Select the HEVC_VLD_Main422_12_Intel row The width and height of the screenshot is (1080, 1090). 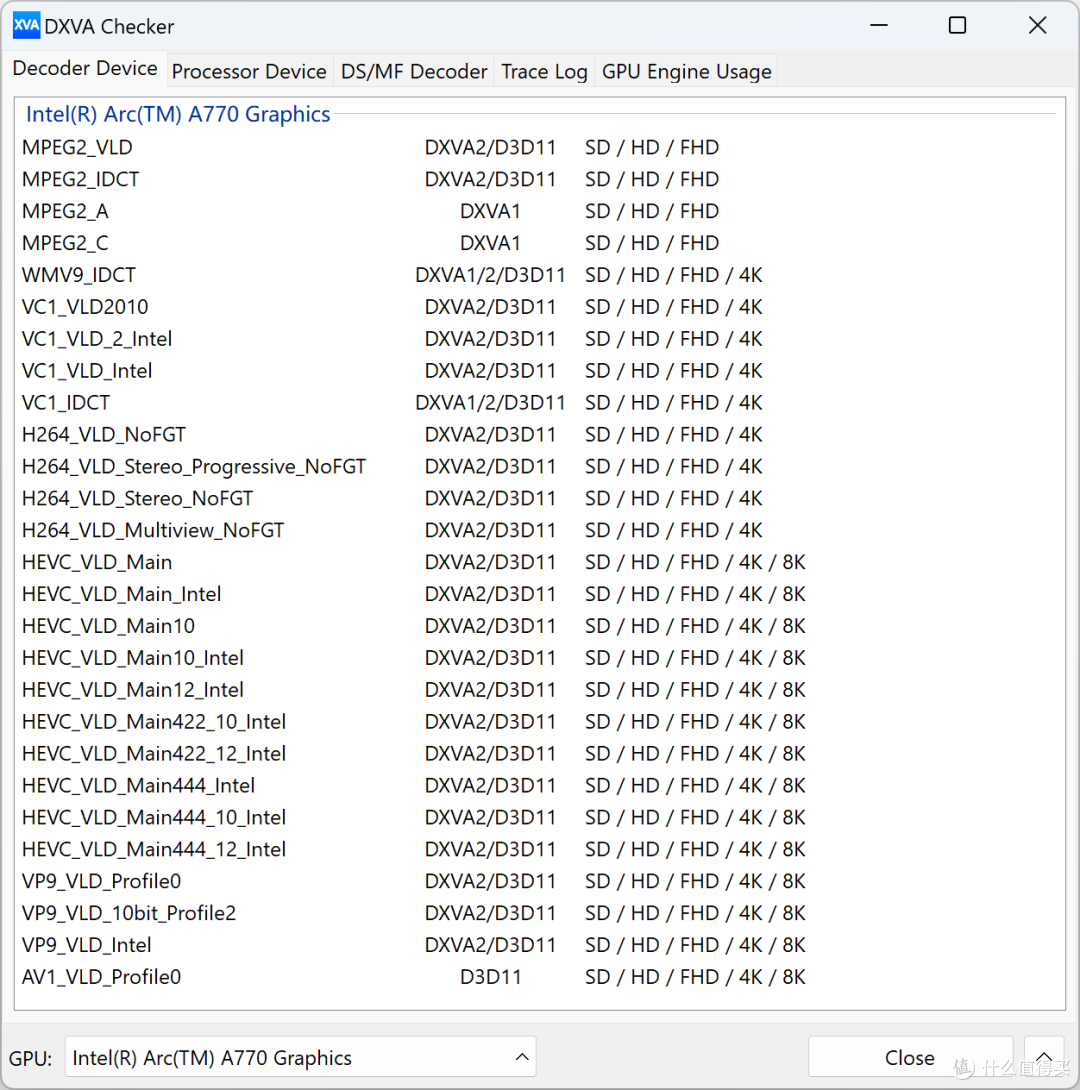click(539, 754)
